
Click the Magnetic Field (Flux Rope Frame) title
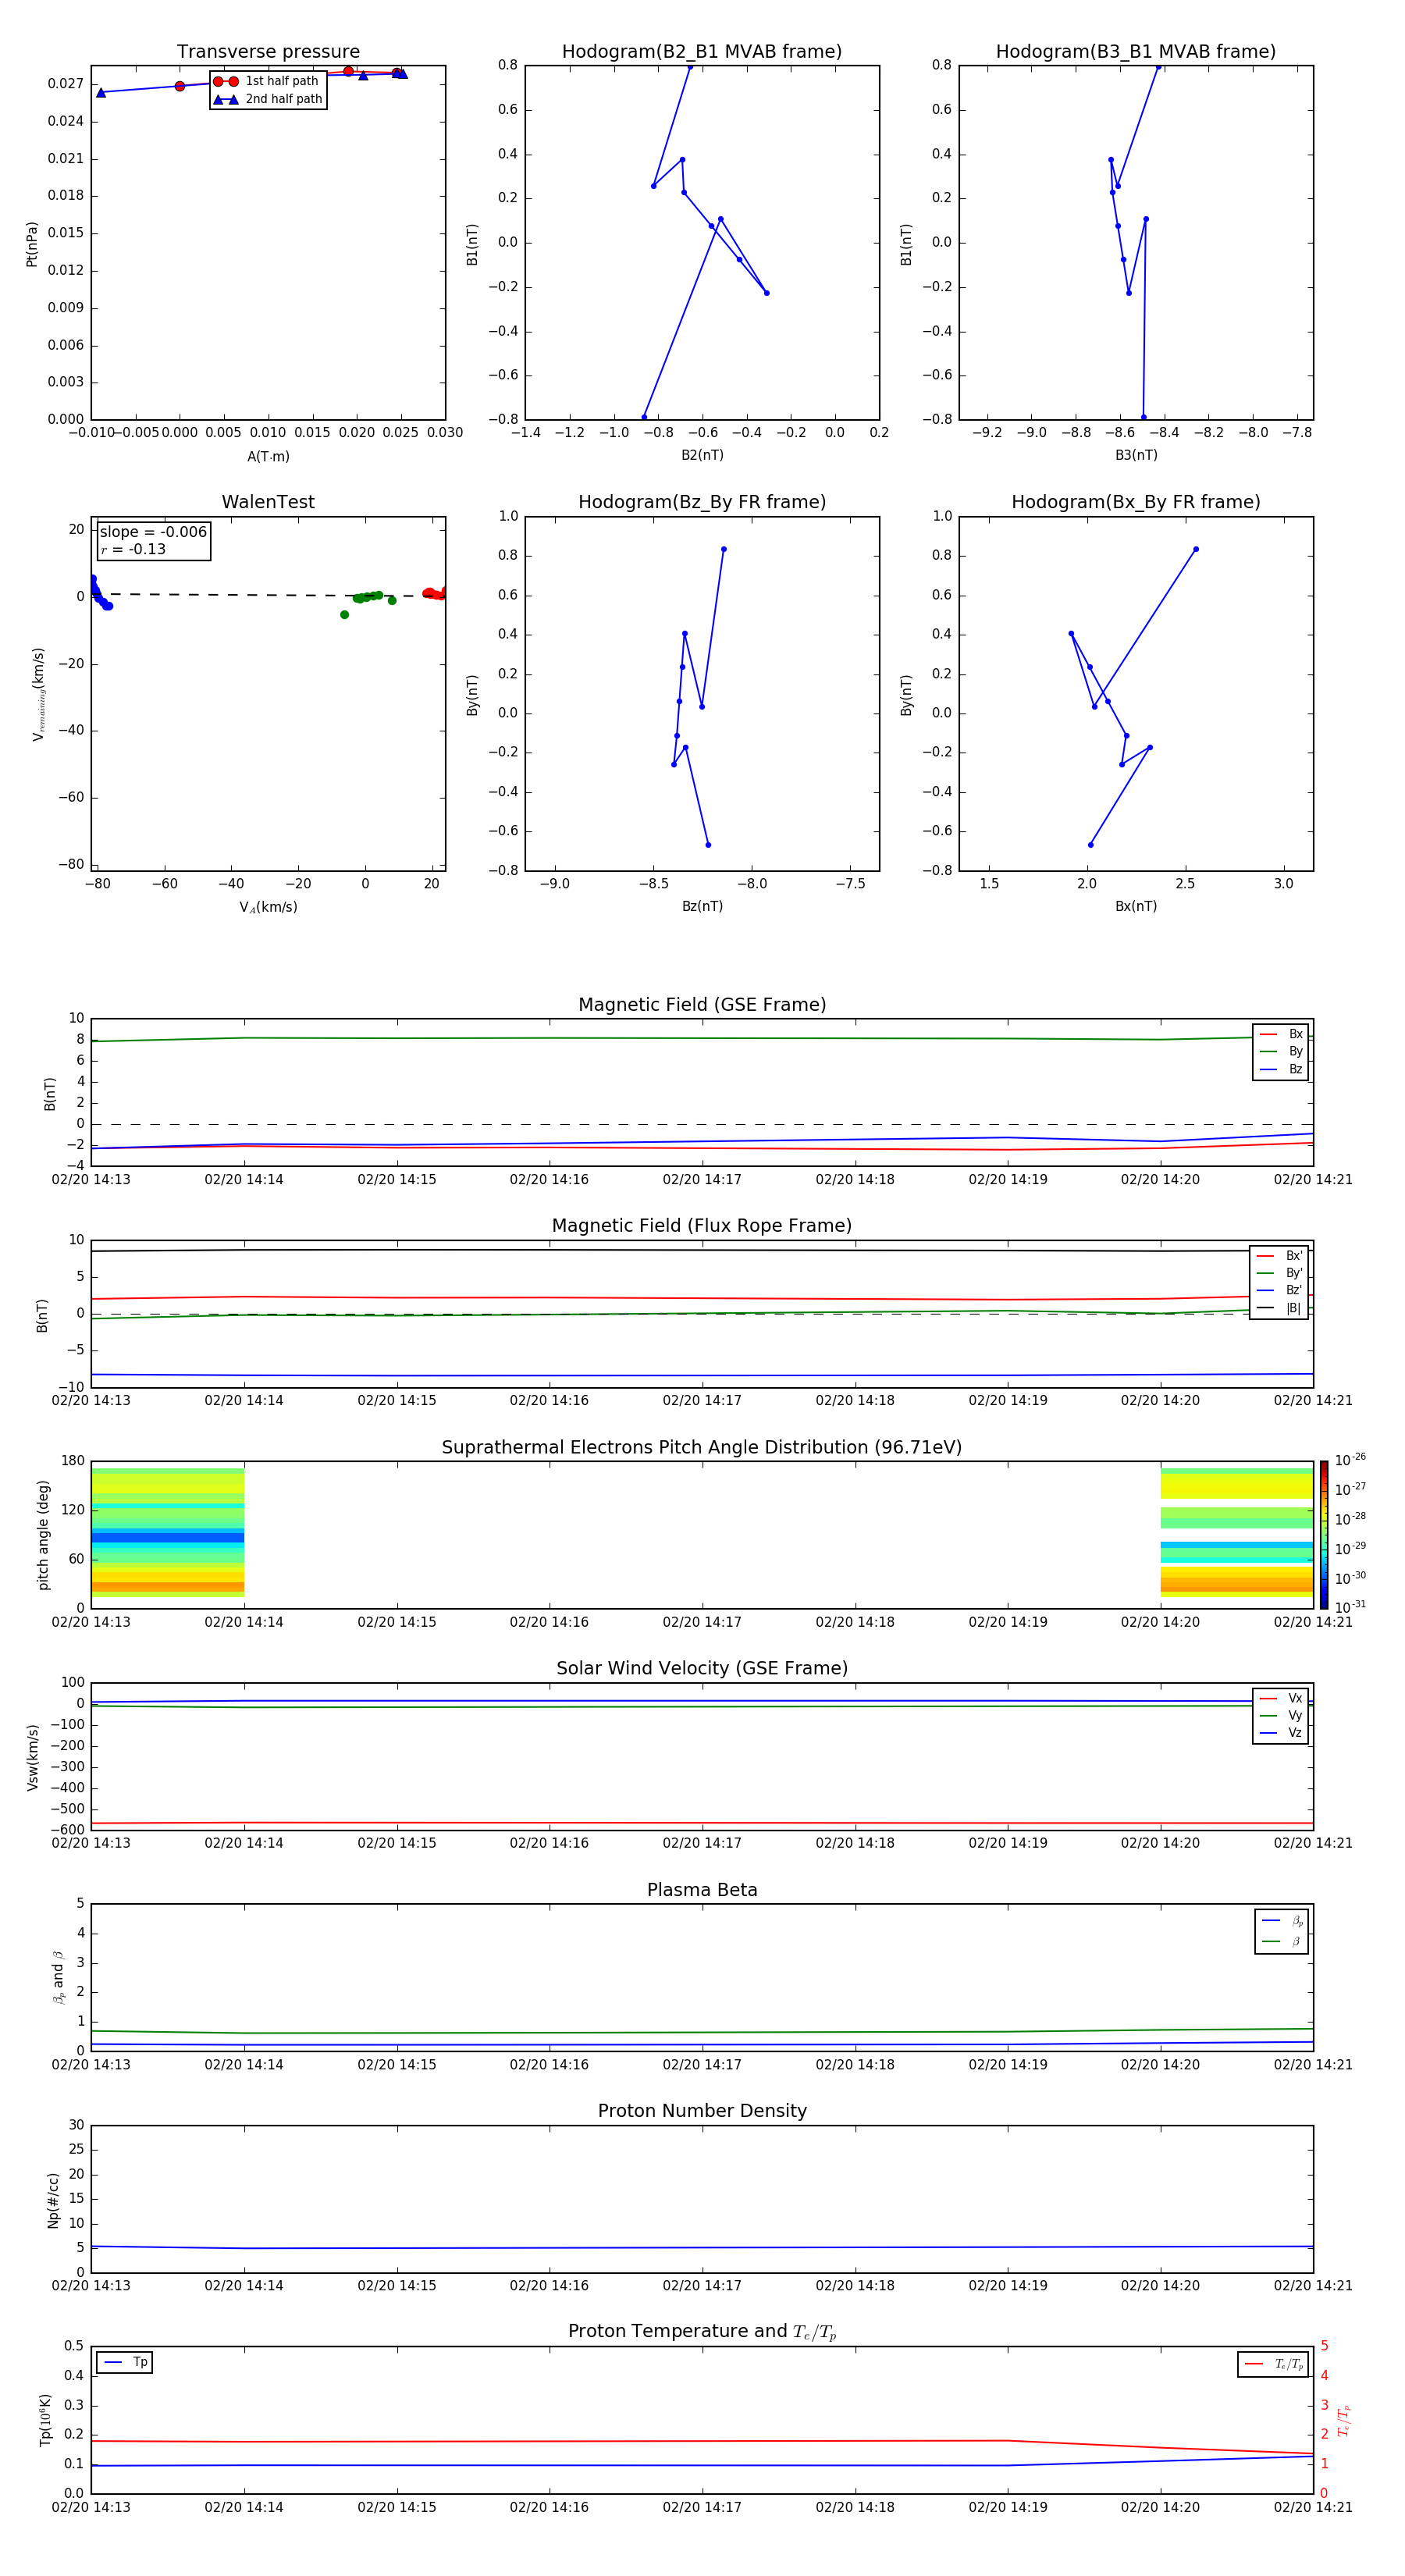[x=702, y=1226]
